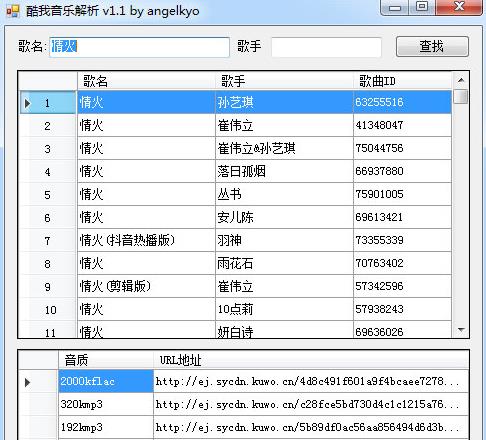The width and height of the screenshot is (486, 440).
Task: Click the 音质 column header
Action: 106,360
